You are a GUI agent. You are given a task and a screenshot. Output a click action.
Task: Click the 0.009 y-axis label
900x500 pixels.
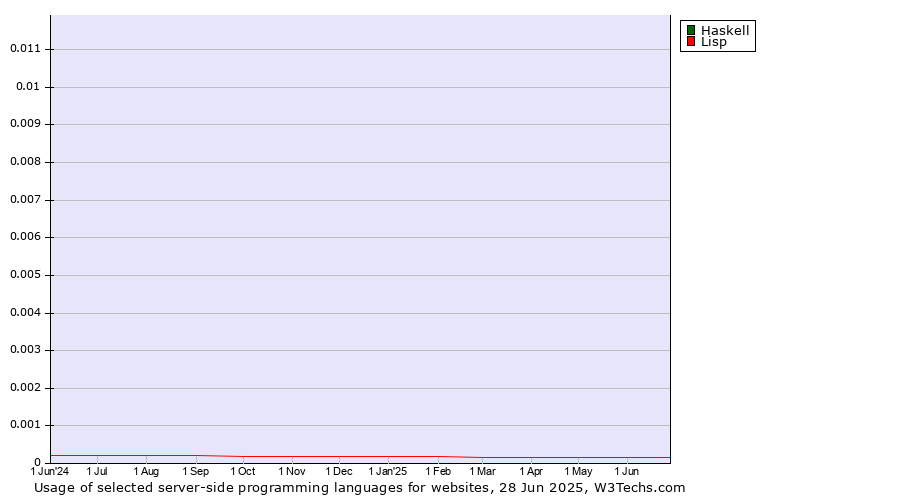(25, 123)
